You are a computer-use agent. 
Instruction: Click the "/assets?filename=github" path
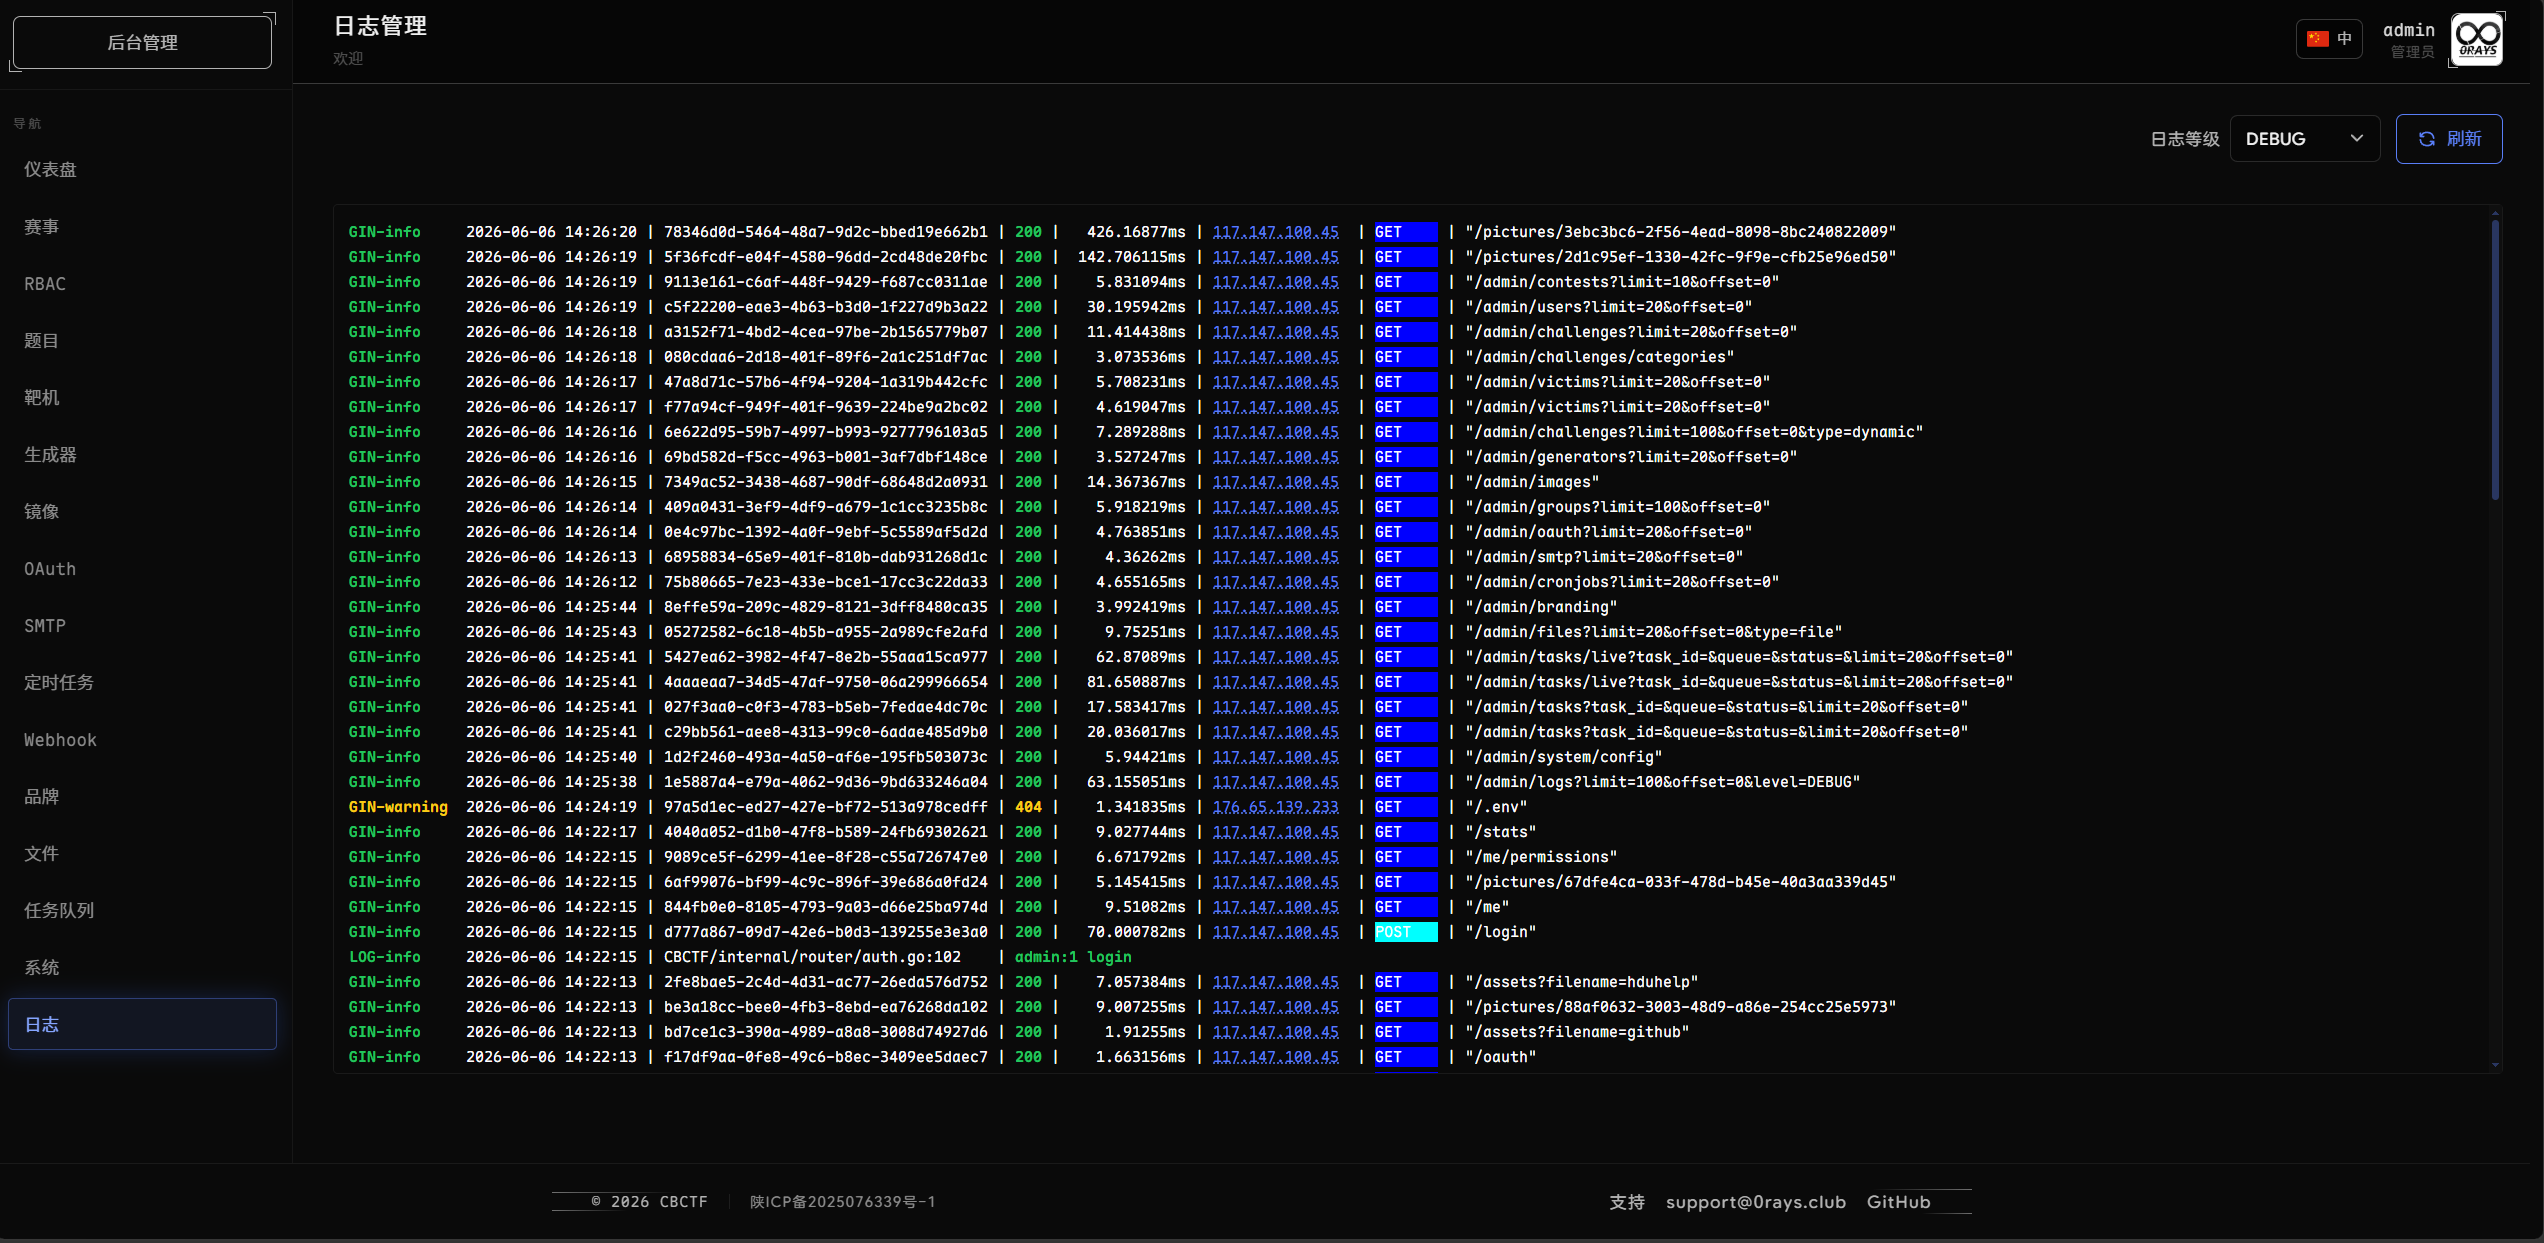tap(1577, 1032)
